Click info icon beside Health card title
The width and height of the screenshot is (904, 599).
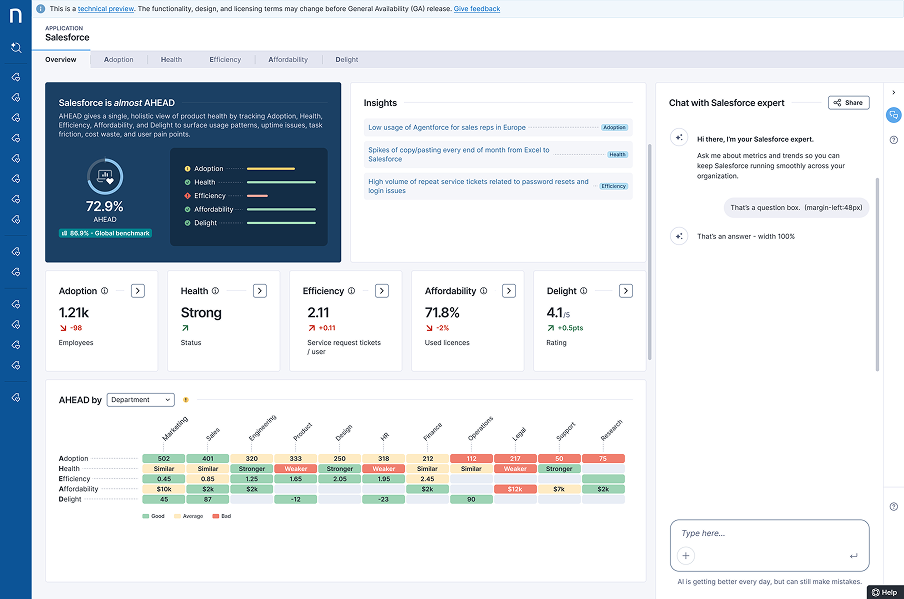click(215, 291)
